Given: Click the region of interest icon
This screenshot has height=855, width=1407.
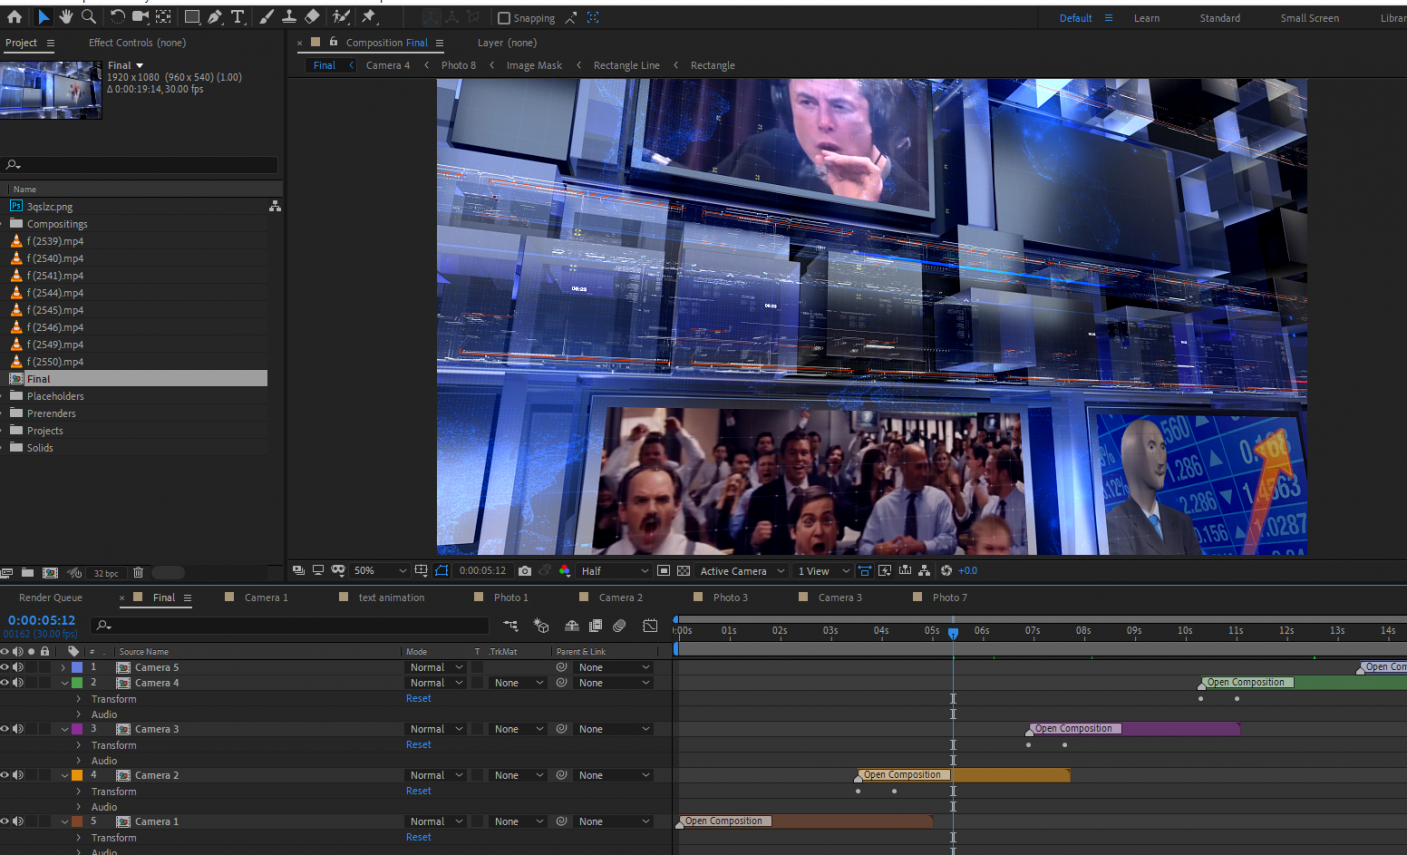Looking at the screenshot, I should (x=663, y=571).
